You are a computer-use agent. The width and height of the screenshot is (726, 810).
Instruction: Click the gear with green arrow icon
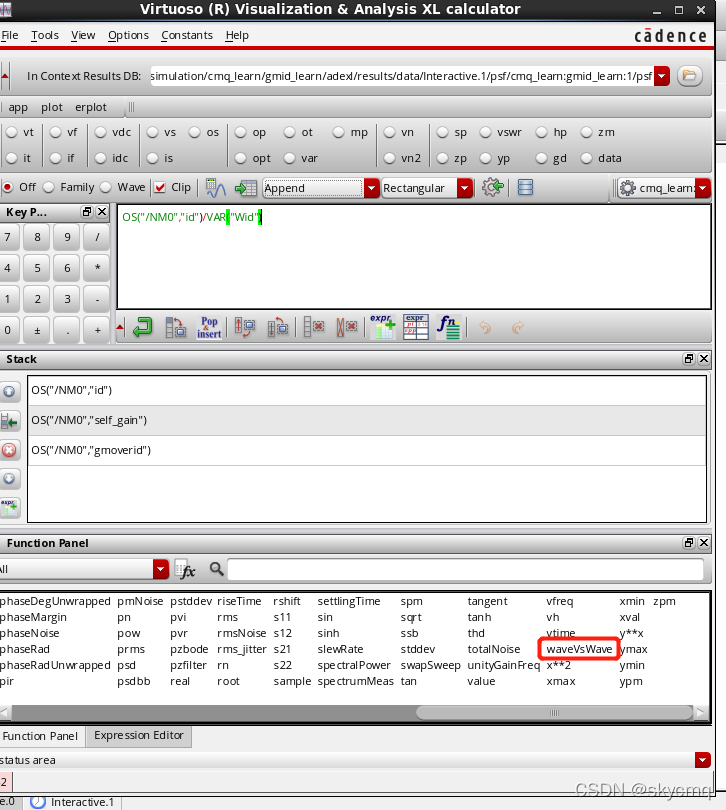(492, 187)
